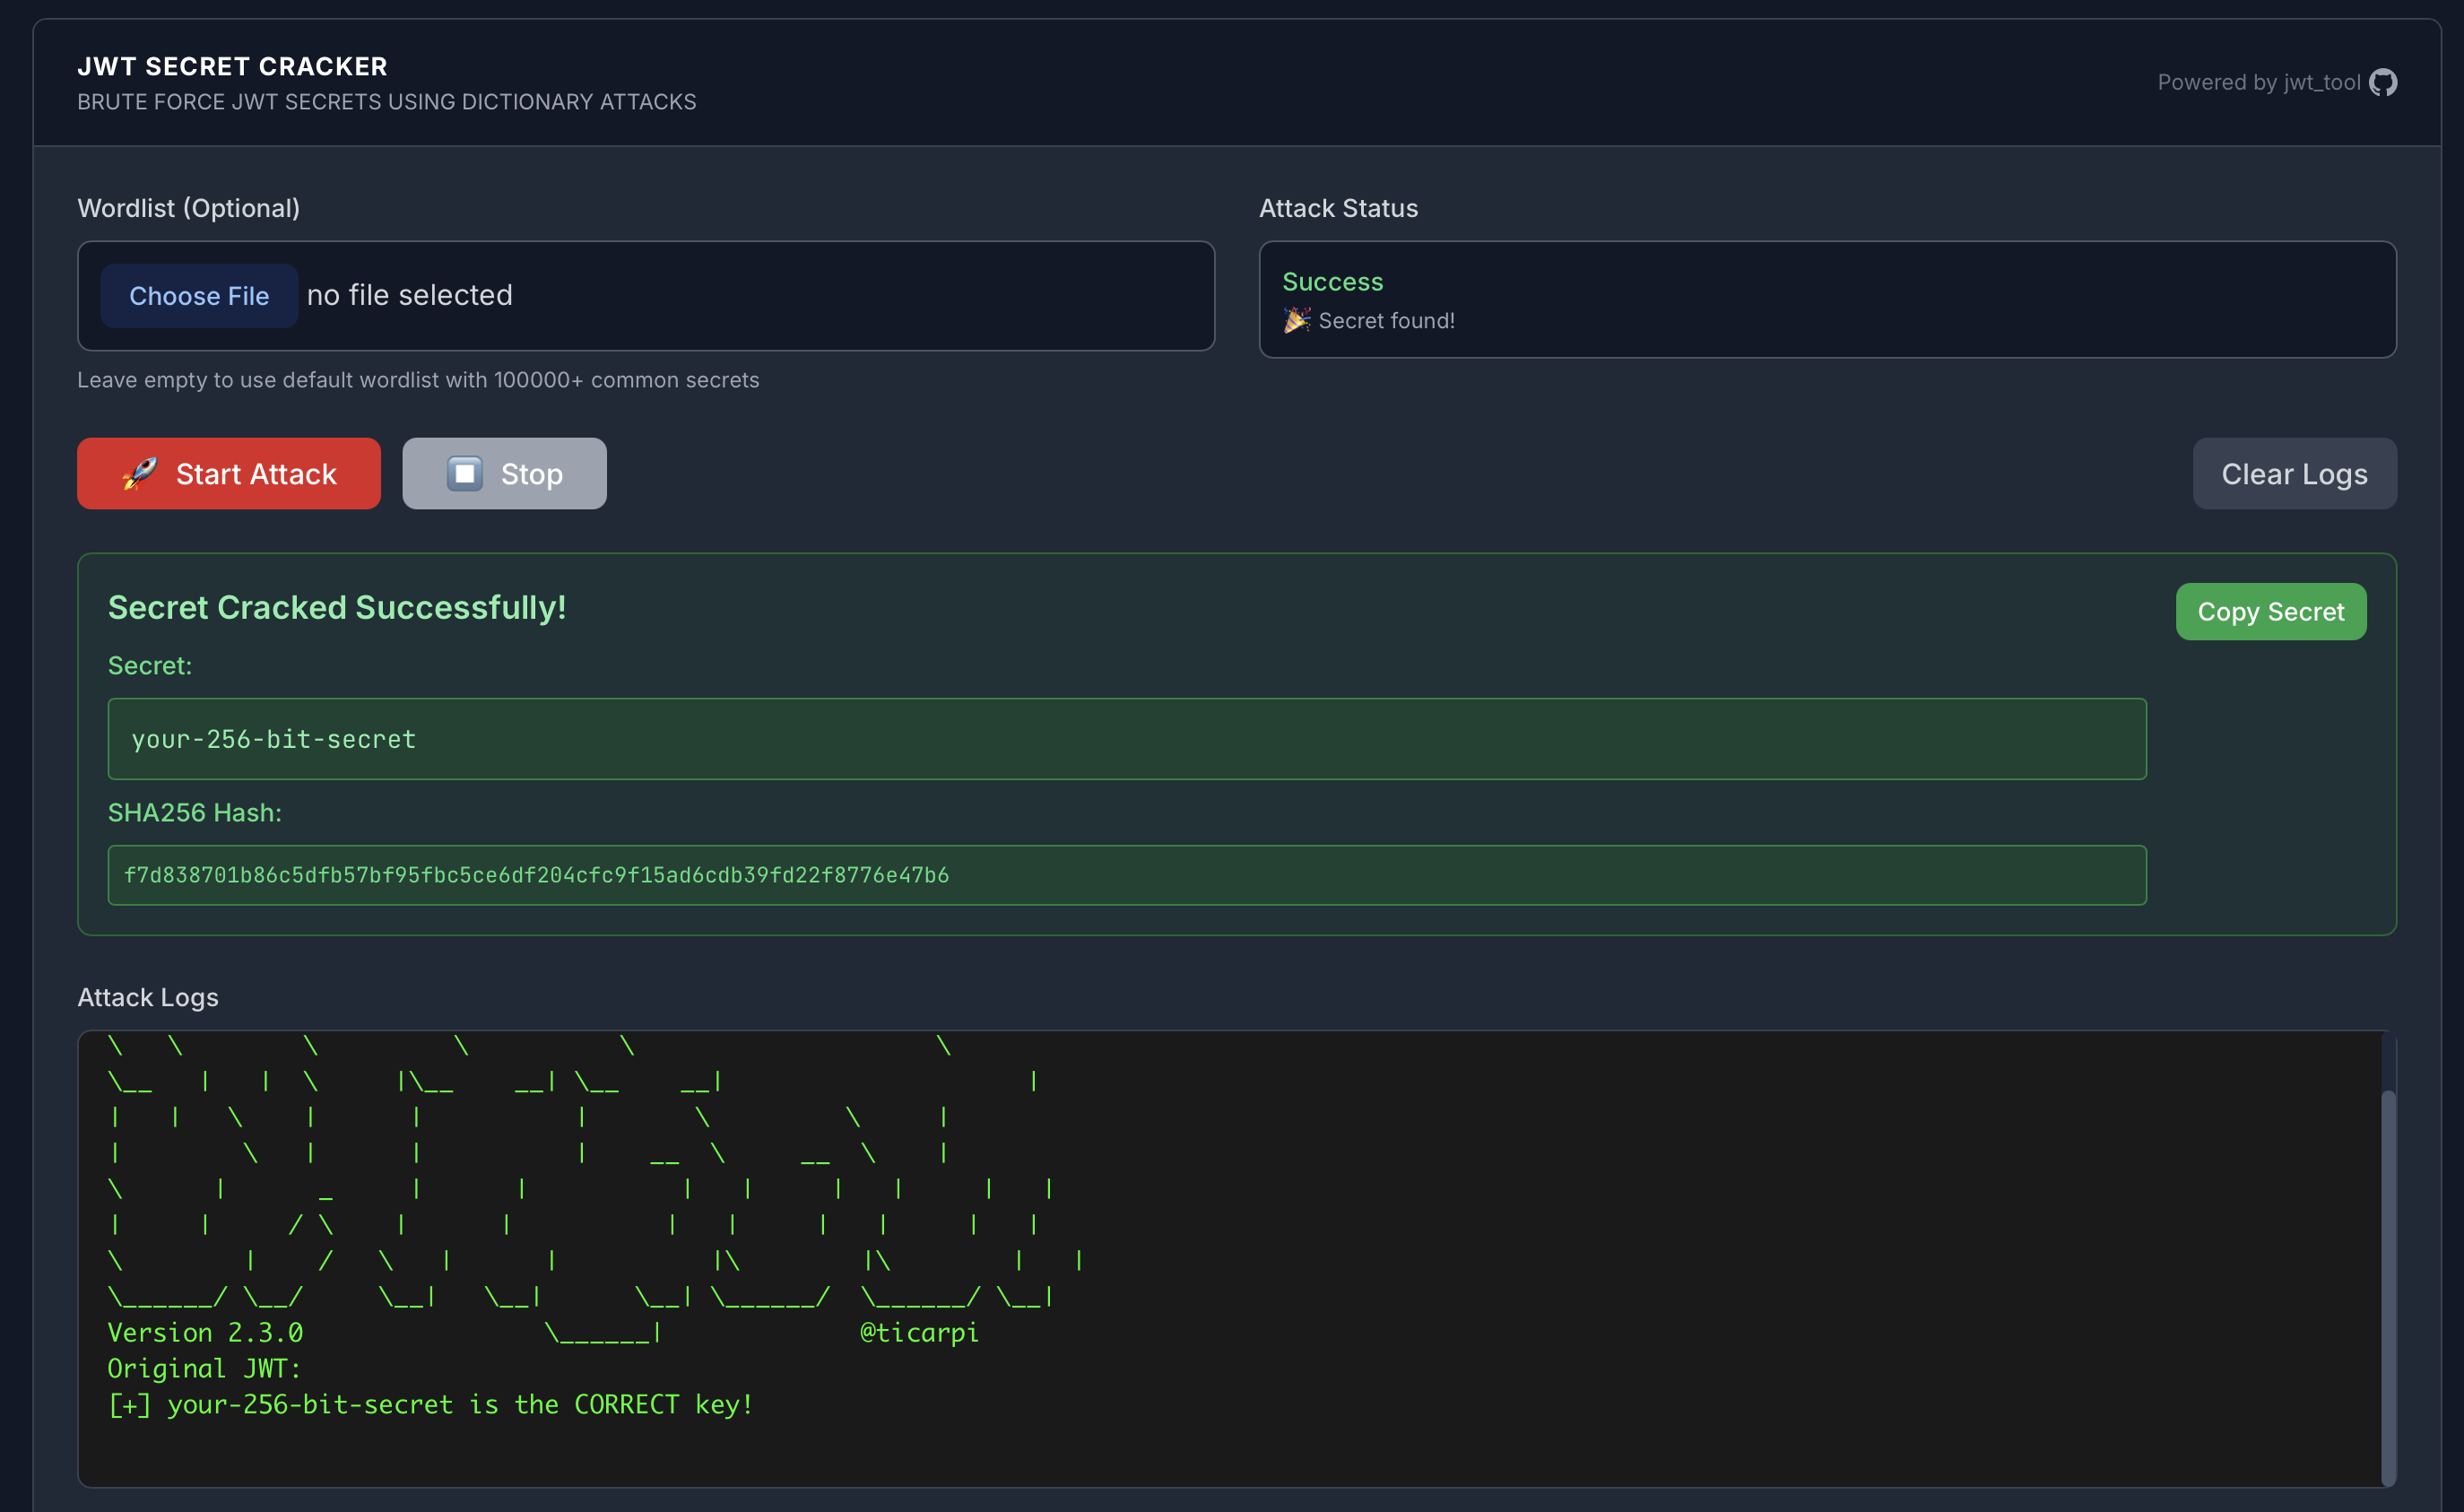
Task: Select the JWT SECRET CRACKER header title
Action: pos(232,66)
